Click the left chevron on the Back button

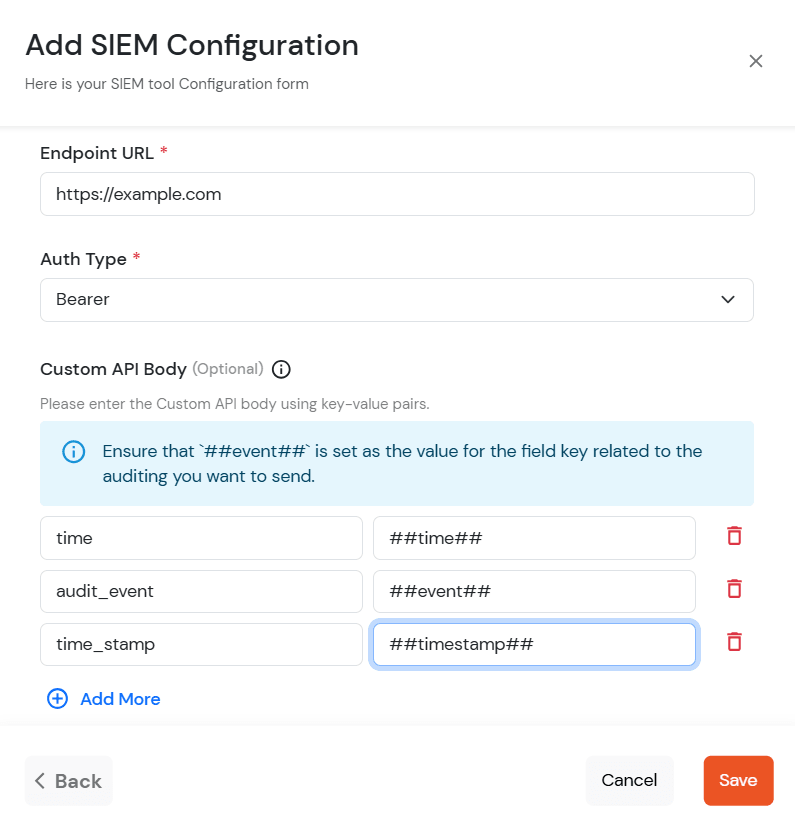(x=40, y=780)
